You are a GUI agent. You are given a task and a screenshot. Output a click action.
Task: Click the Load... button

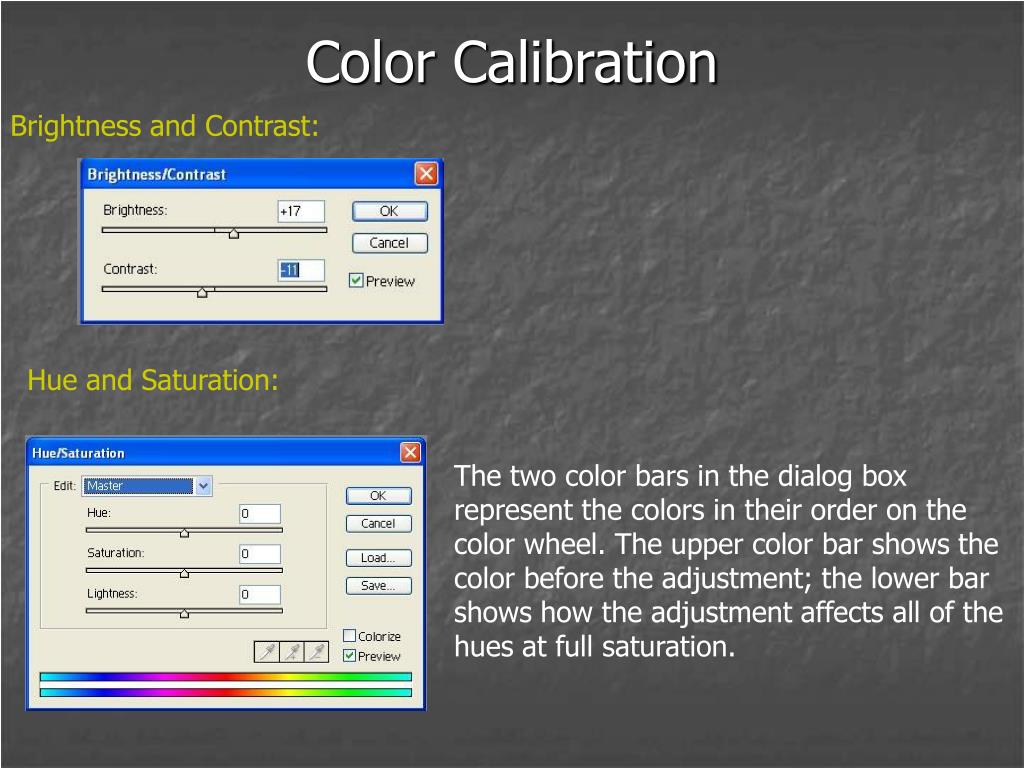point(379,558)
